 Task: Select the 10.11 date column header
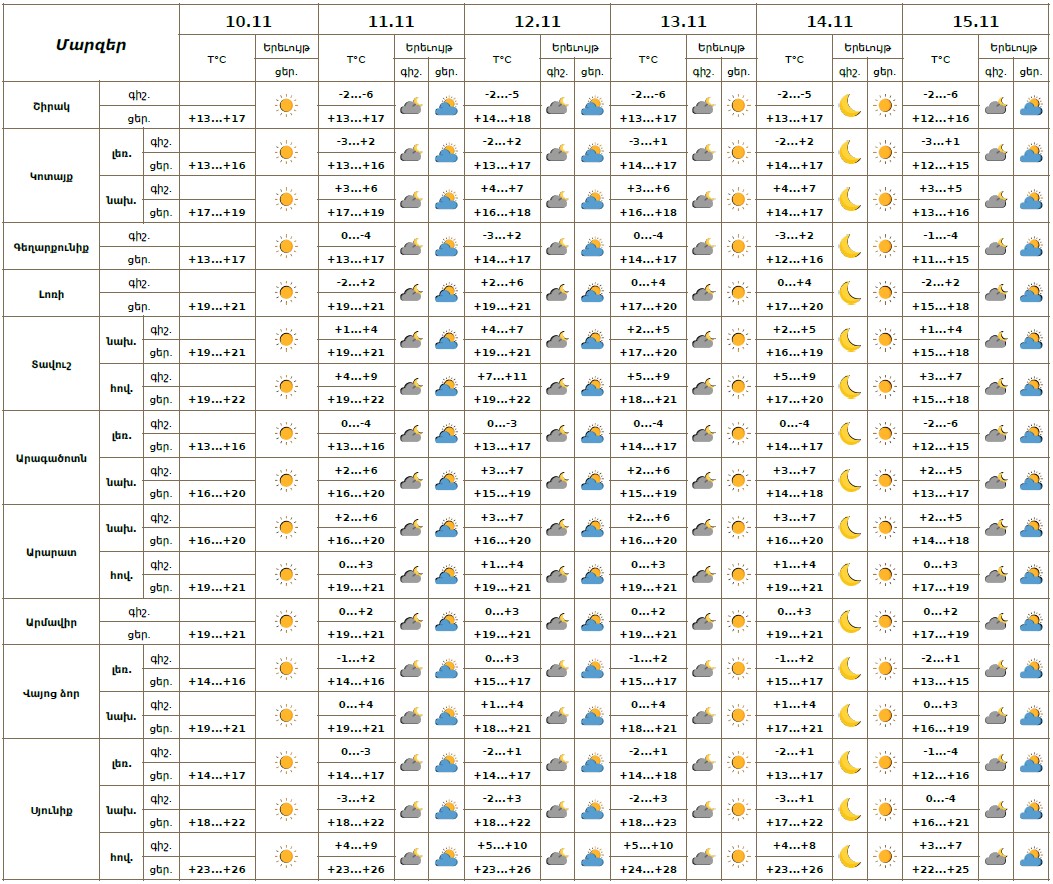pos(248,20)
